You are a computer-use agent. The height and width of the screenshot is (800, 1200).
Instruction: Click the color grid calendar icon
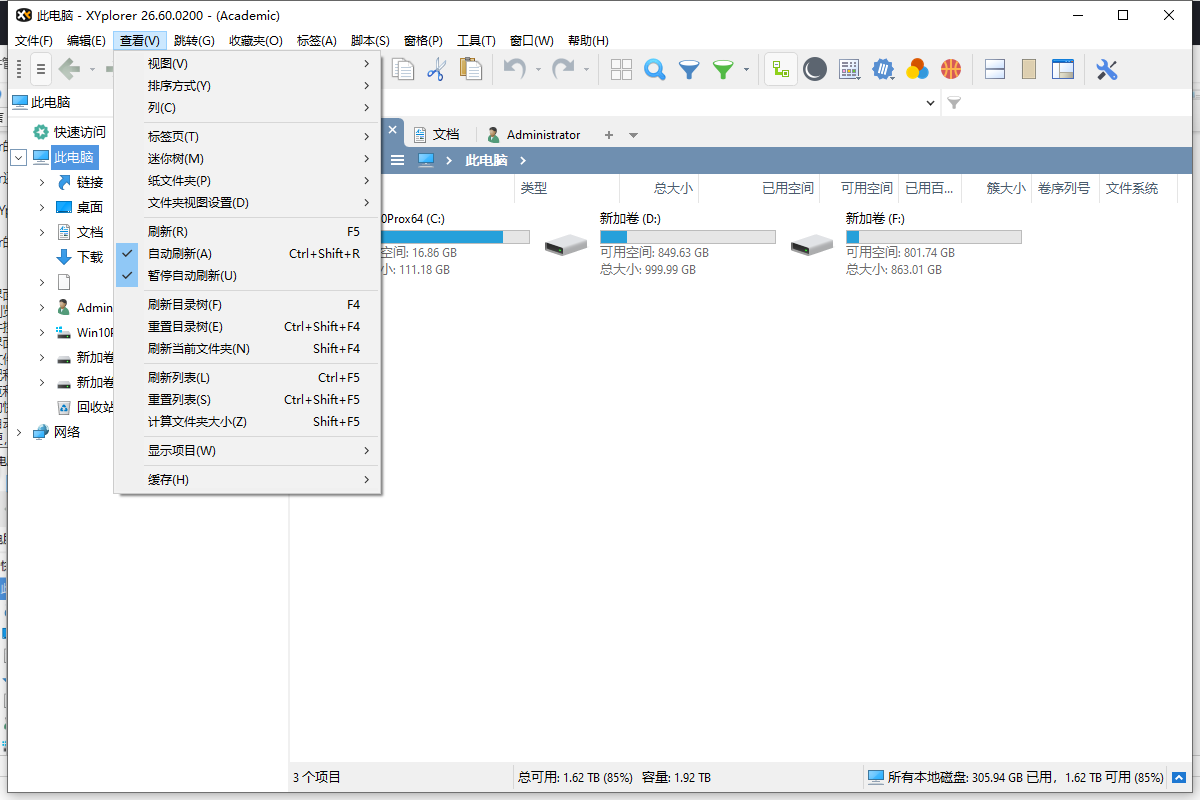click(x=849, y=69)
